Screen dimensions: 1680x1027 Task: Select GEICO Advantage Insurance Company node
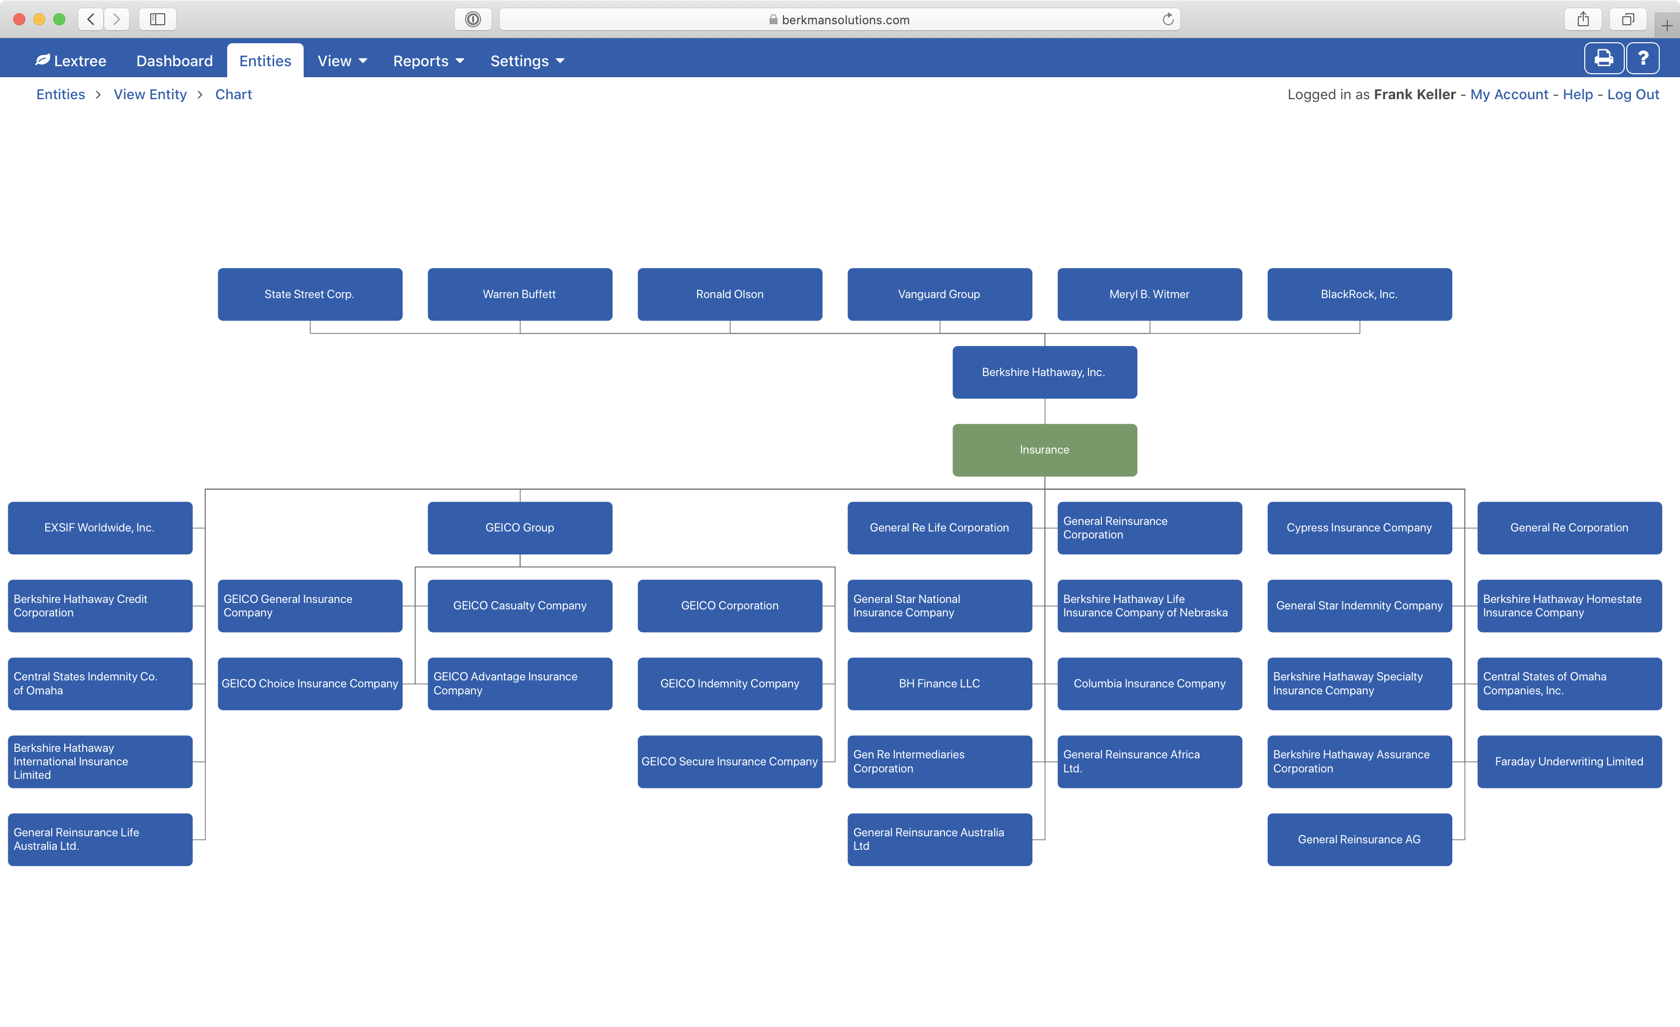[x=520, y=684]
